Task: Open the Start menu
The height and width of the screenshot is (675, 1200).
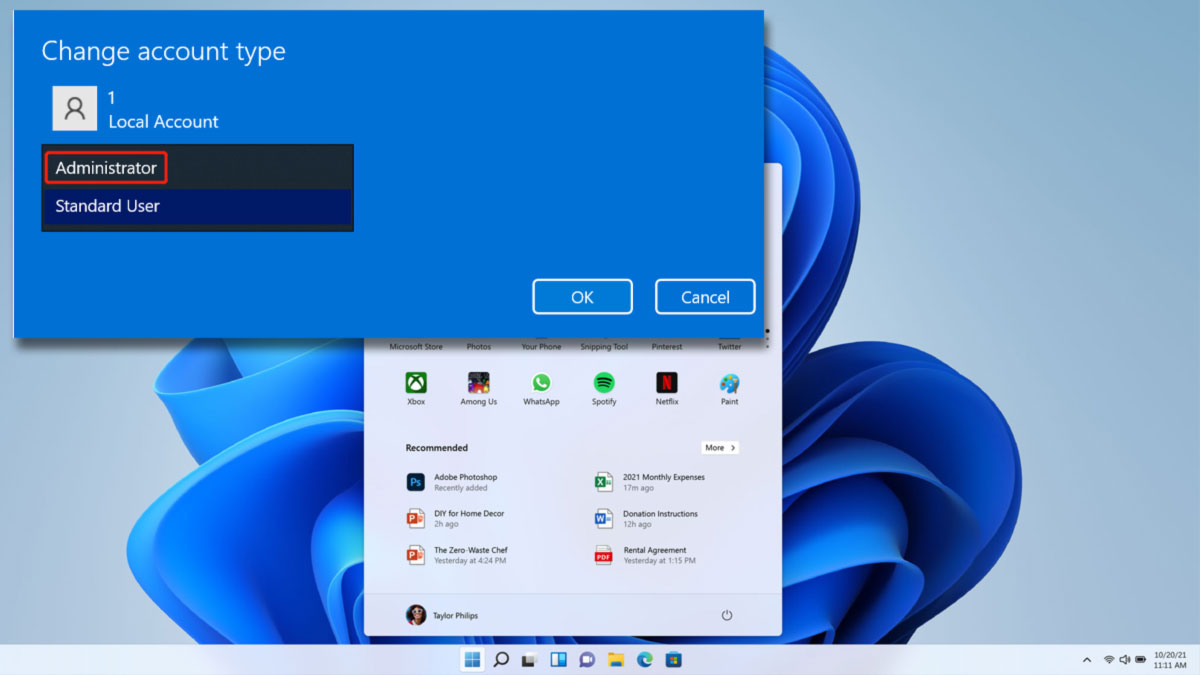Action: pos(470,660)
